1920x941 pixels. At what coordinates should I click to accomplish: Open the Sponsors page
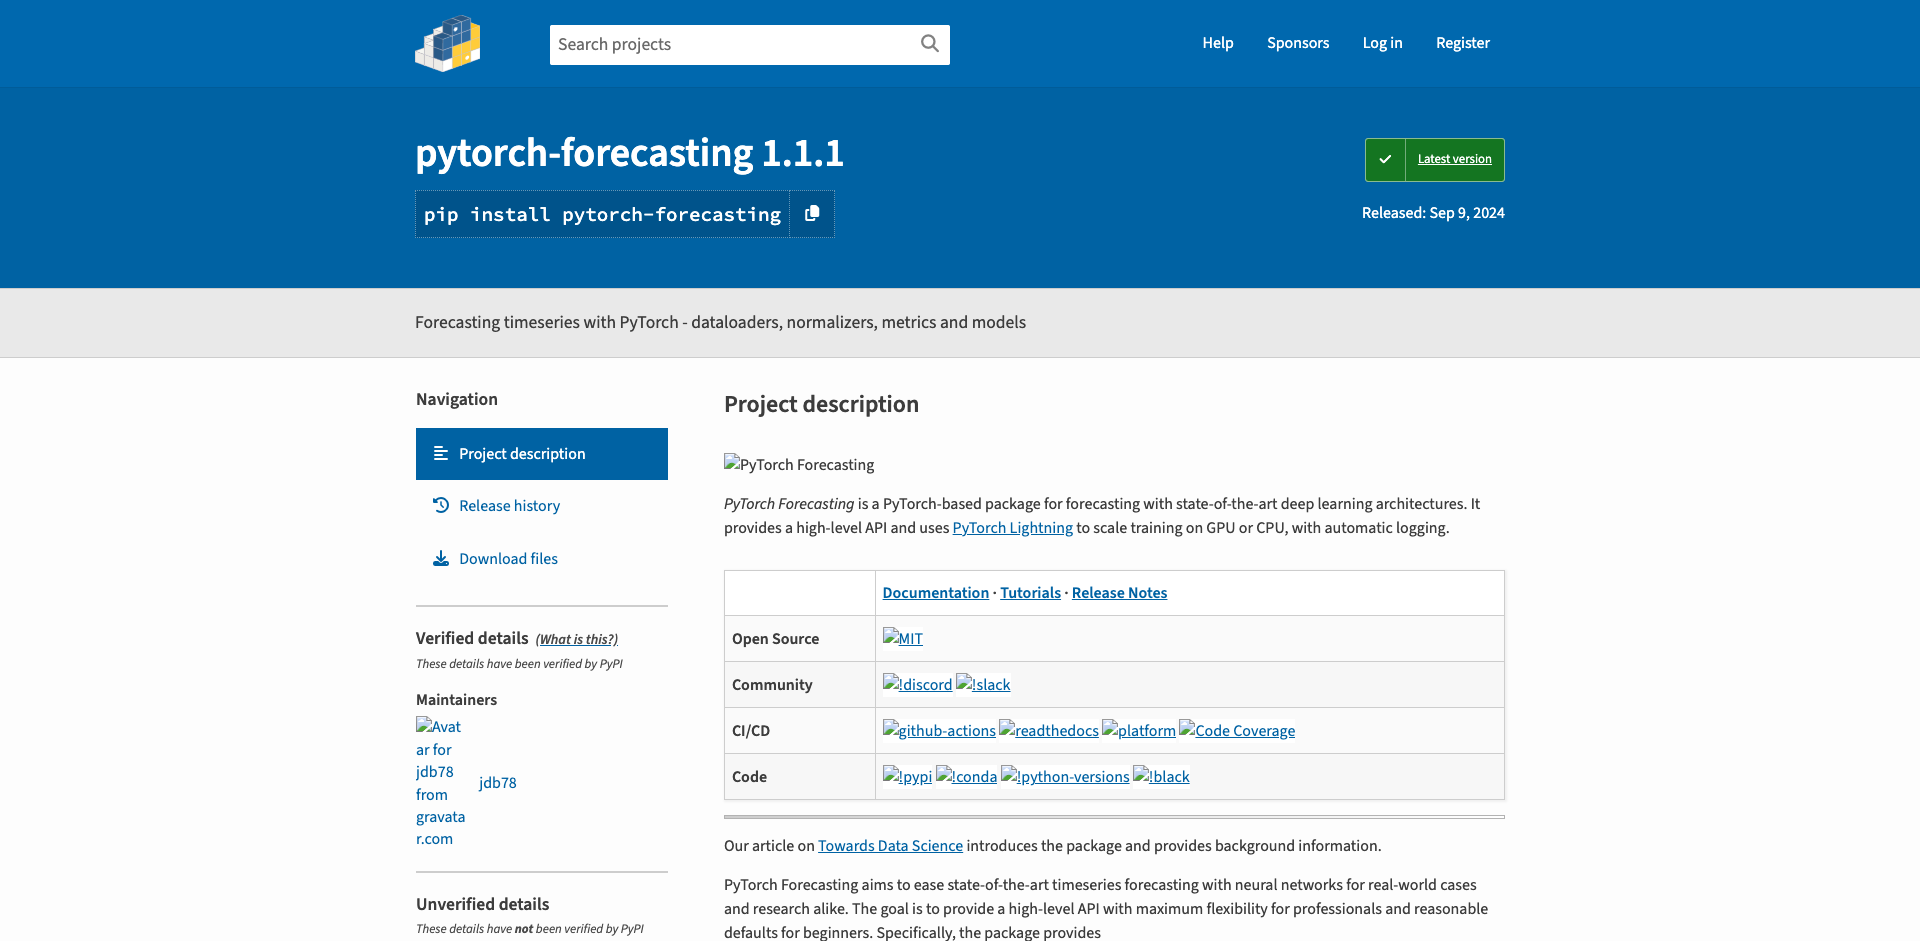point(1298,42)
